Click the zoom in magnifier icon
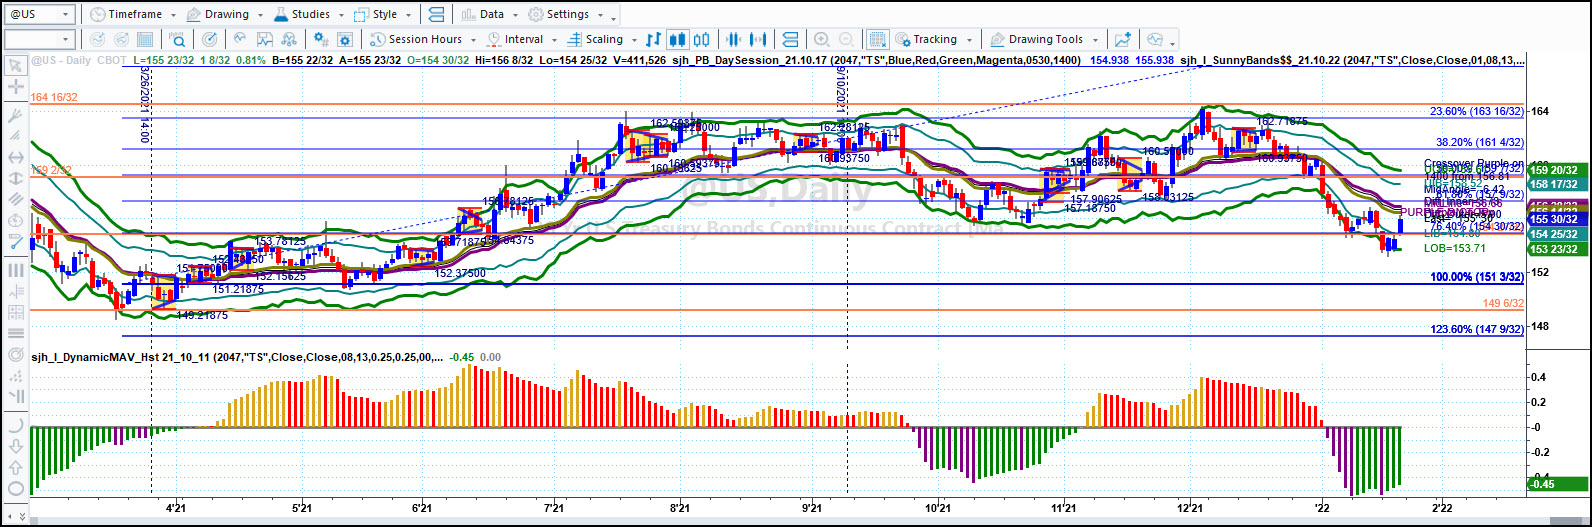Viewport: 1592px width, 527px height. click(x=822, y=40)
